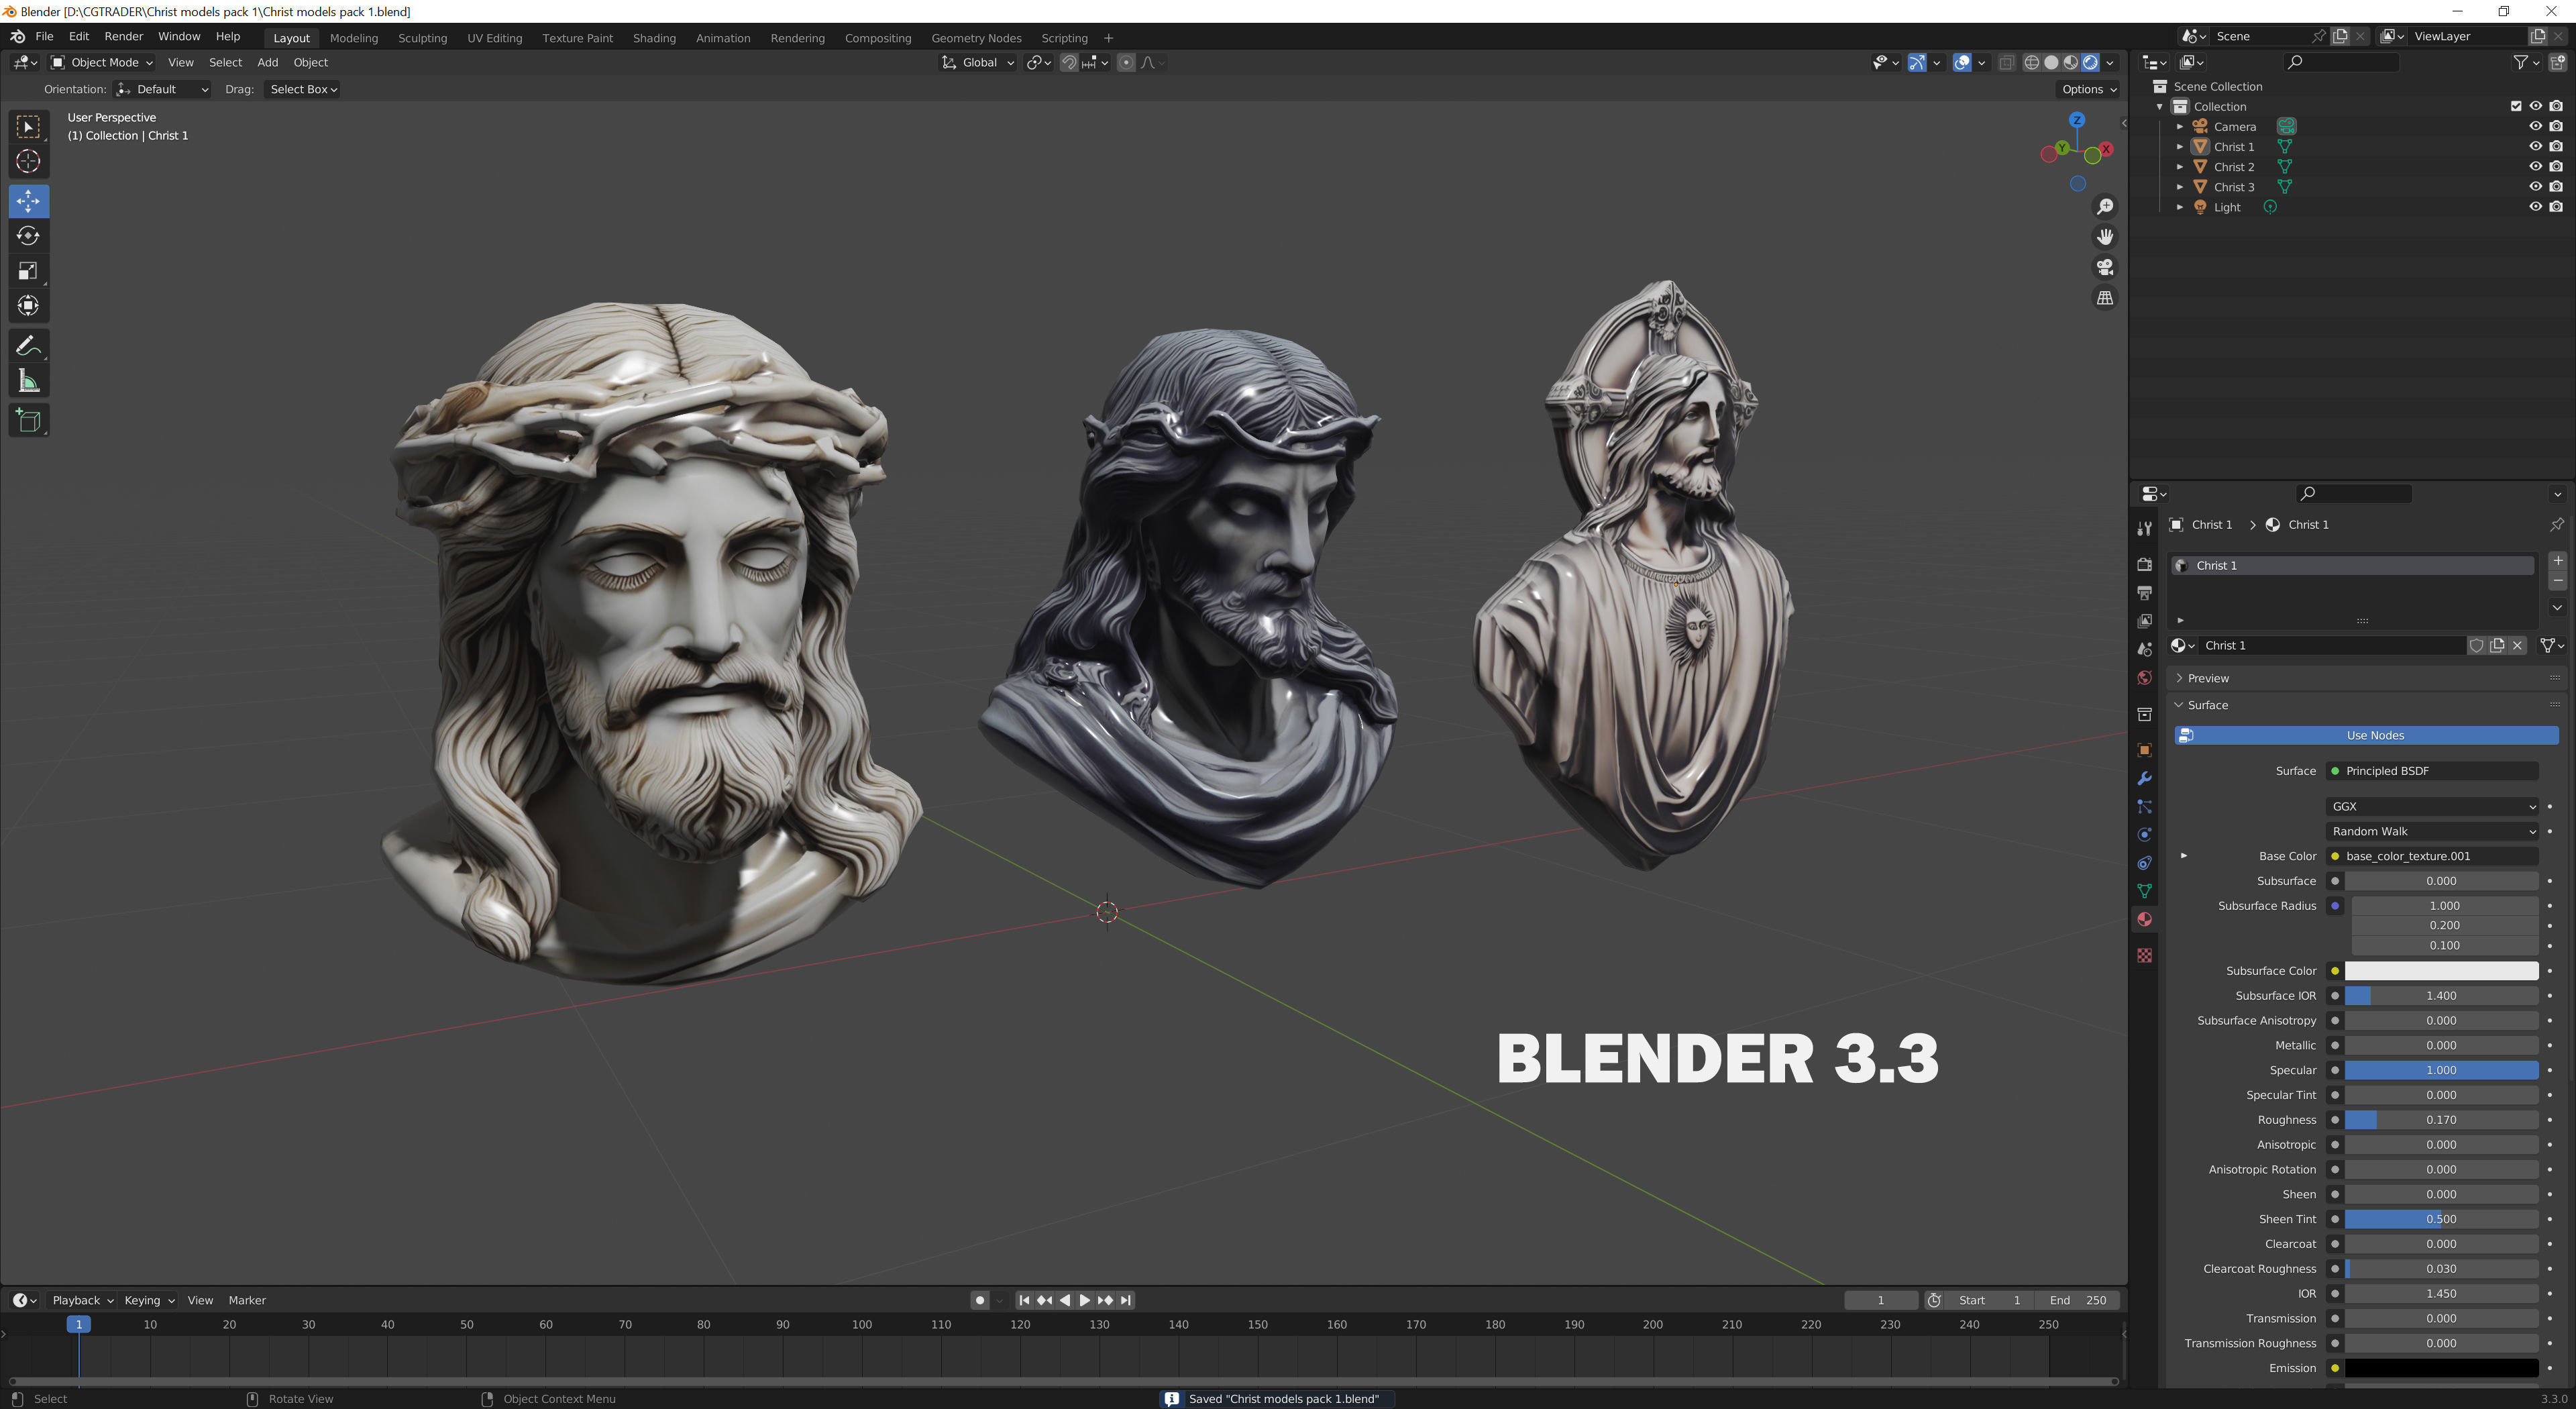2576x1409 pixels.
Task: Click the Roughness slider
Action: coord(2441,1120)
